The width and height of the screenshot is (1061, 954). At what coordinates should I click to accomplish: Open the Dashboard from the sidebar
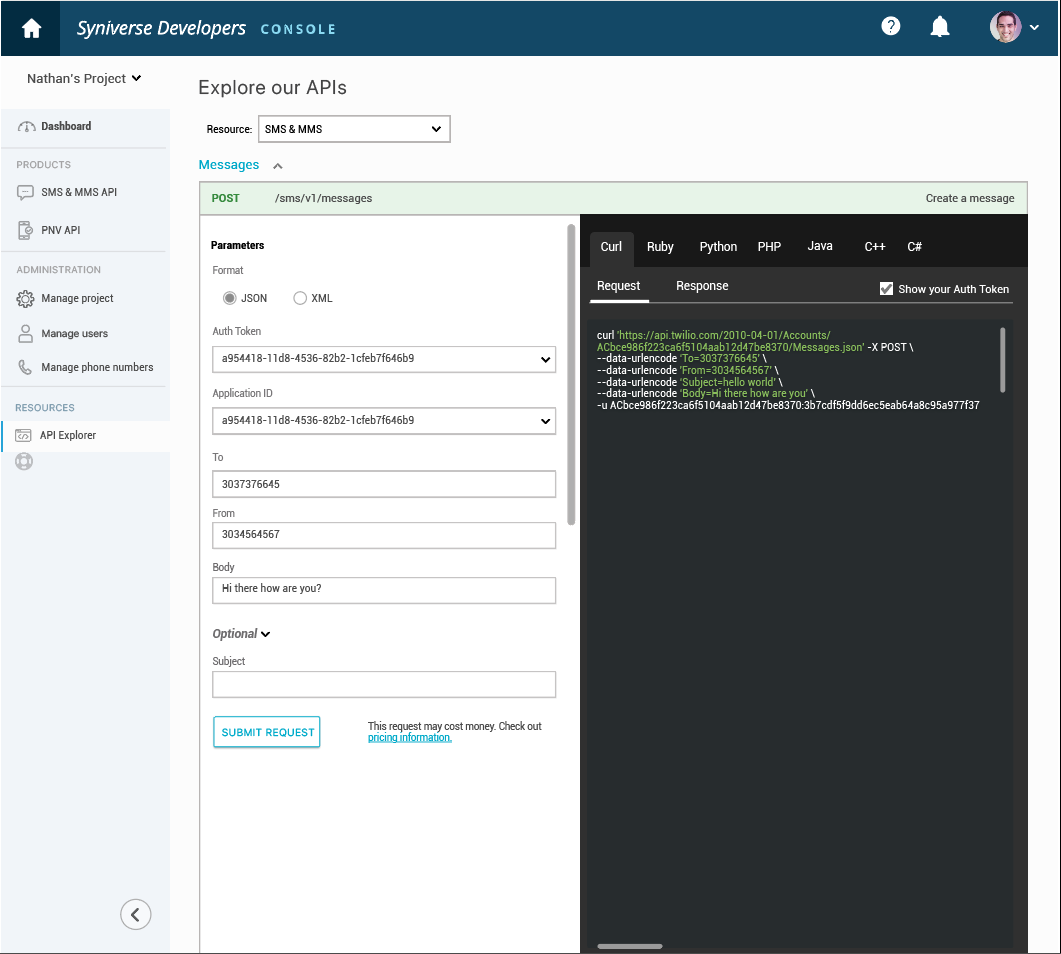pyautogui.click(x=65, y=126)
